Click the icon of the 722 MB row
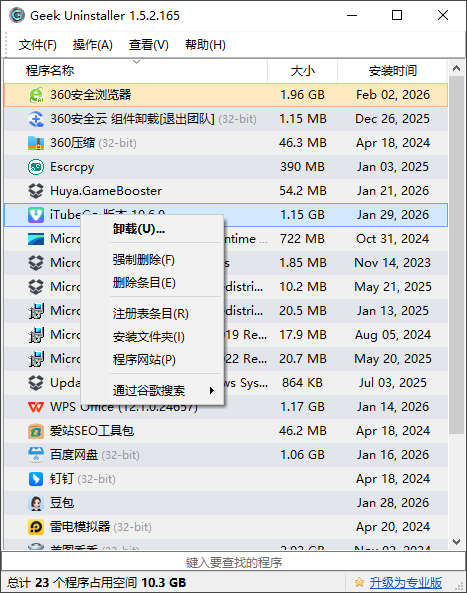This screenshot has height=593, width=467. (36, 239)
